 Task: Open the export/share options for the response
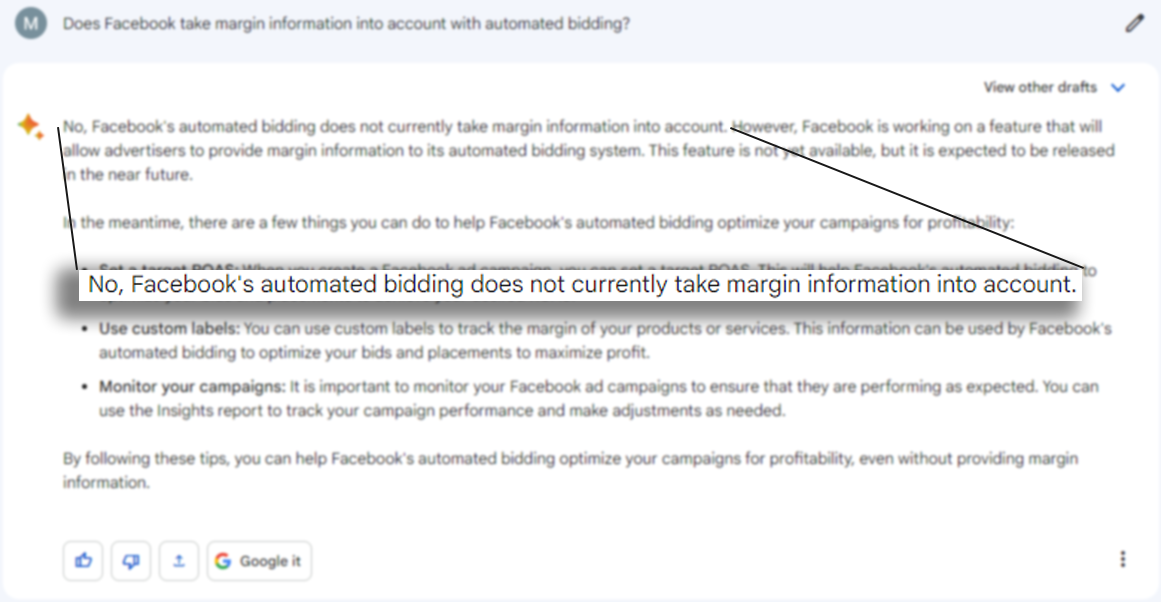[178, 560]
